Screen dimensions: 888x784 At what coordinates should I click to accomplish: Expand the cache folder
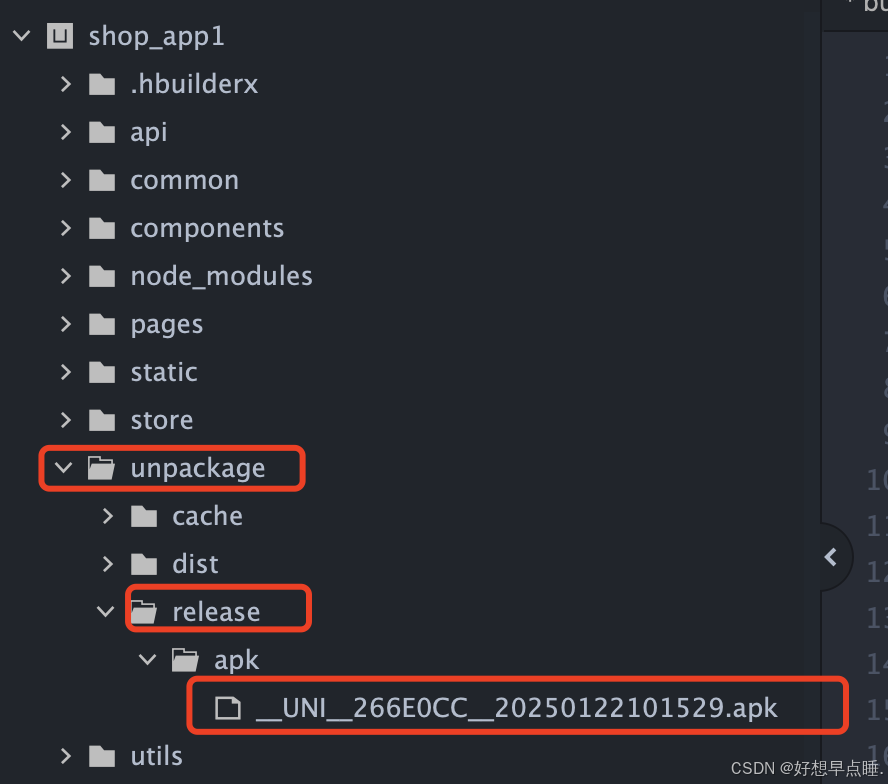pos(107,515)
